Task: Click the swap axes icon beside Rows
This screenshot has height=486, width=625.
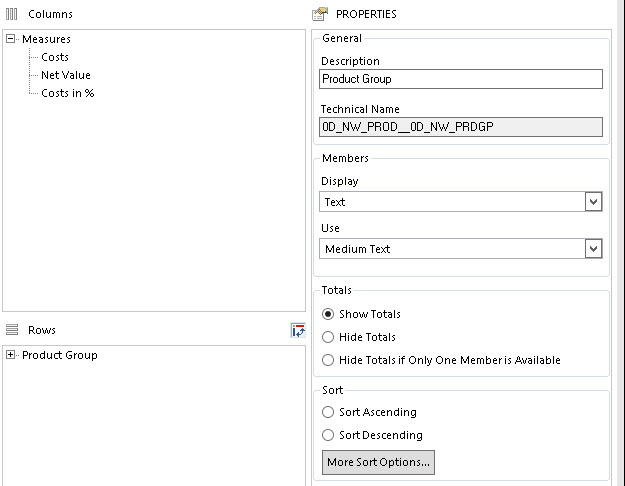Action: pyautogui.click(x=298, y=330)
